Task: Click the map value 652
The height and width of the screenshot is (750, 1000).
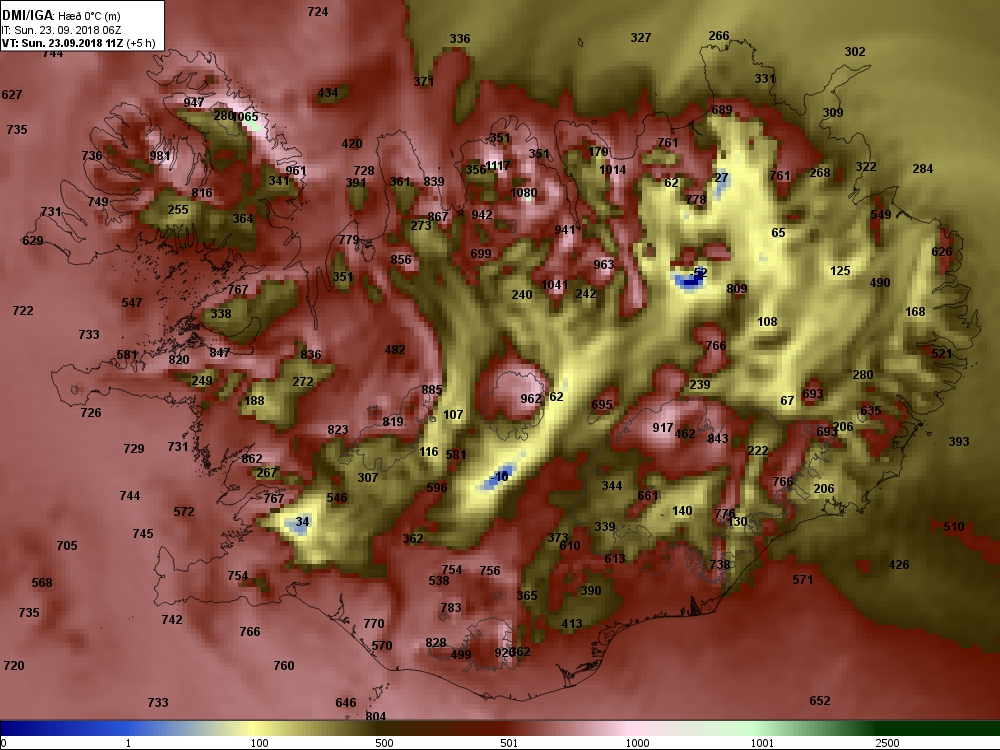Action: click(x=820, y=701)
